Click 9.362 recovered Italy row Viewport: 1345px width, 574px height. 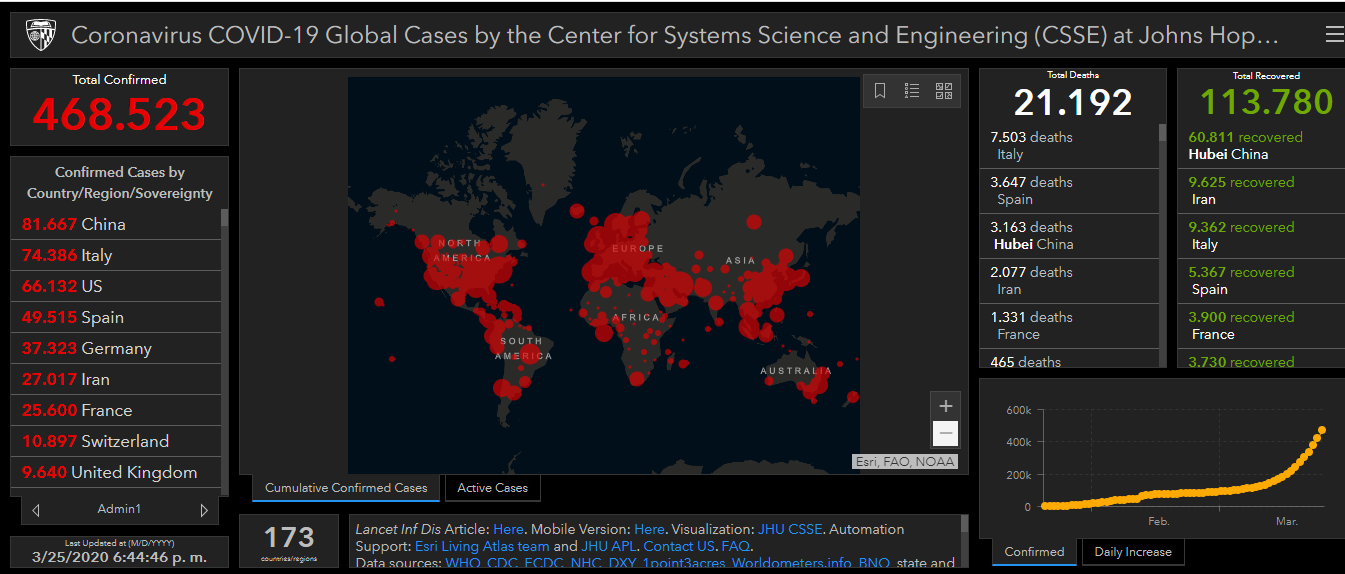pos(1261,236)
